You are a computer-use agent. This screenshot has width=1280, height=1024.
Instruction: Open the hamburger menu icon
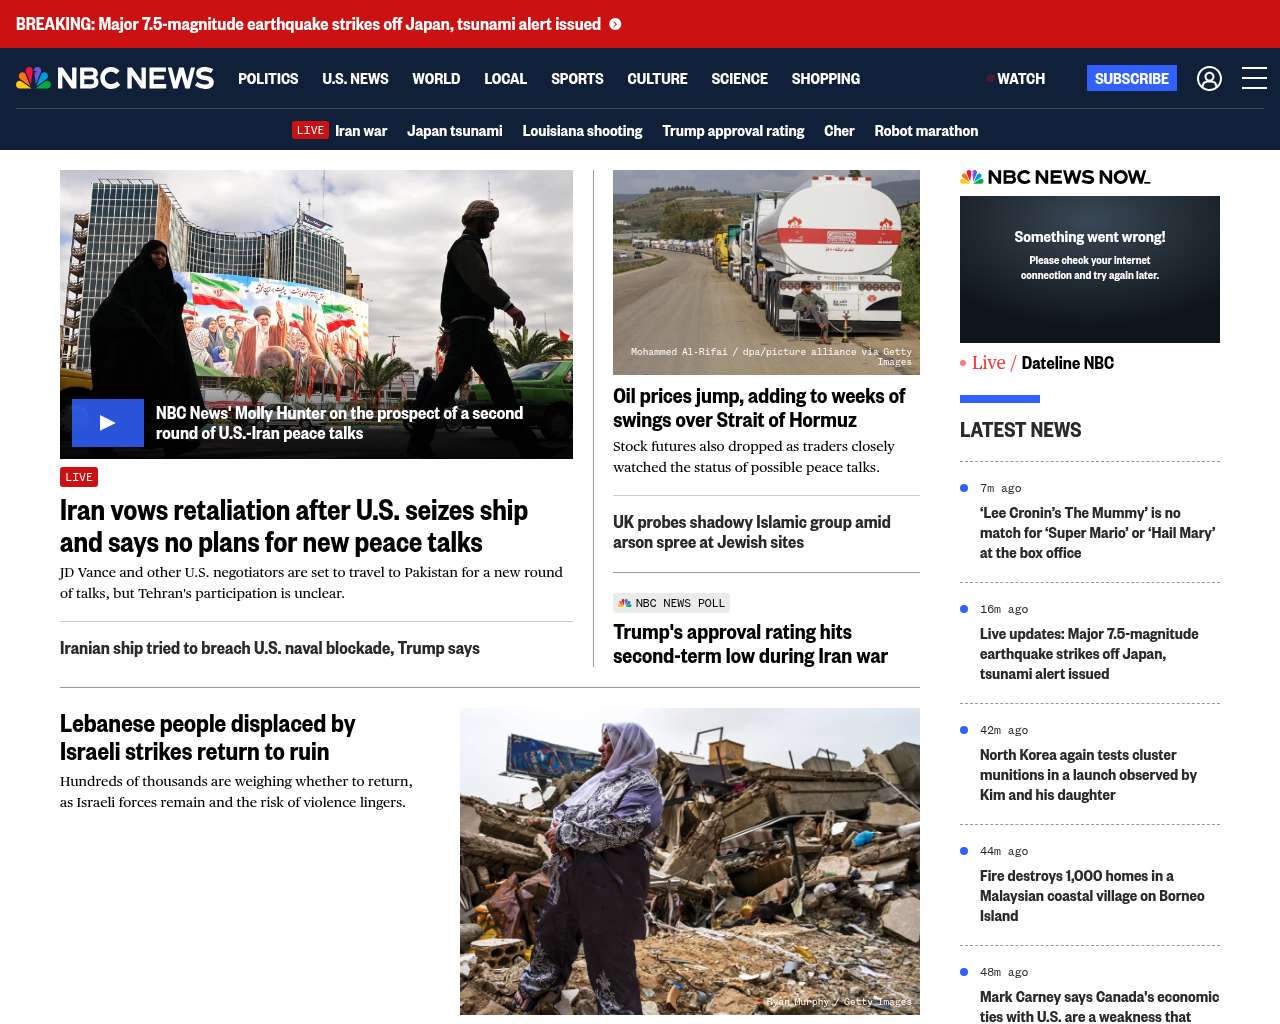pos(1254,78)
